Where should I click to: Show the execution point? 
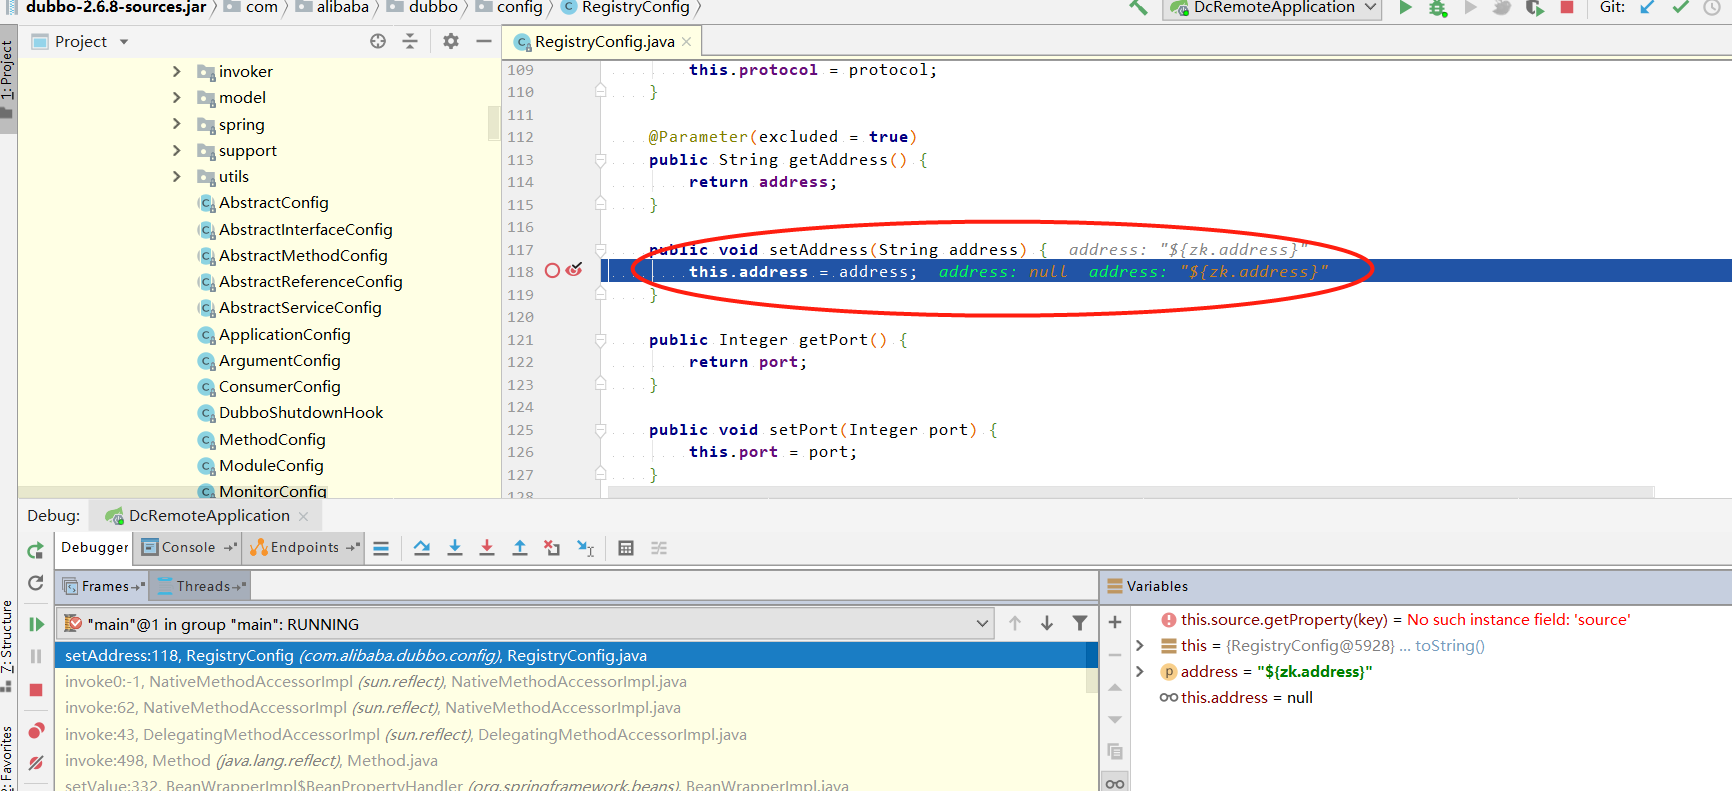(x=381, y=548)
